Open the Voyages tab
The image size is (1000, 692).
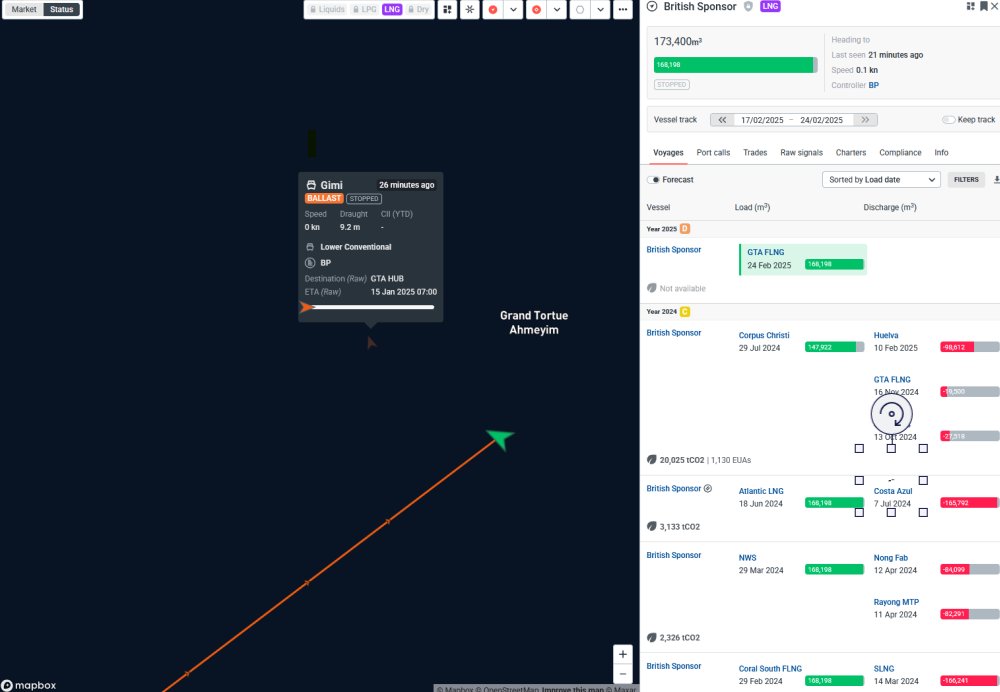coord(668,153)
